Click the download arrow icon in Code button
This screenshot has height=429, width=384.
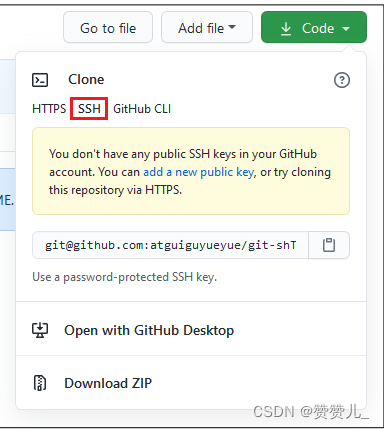pyautogui.click(x=286, y=29)
